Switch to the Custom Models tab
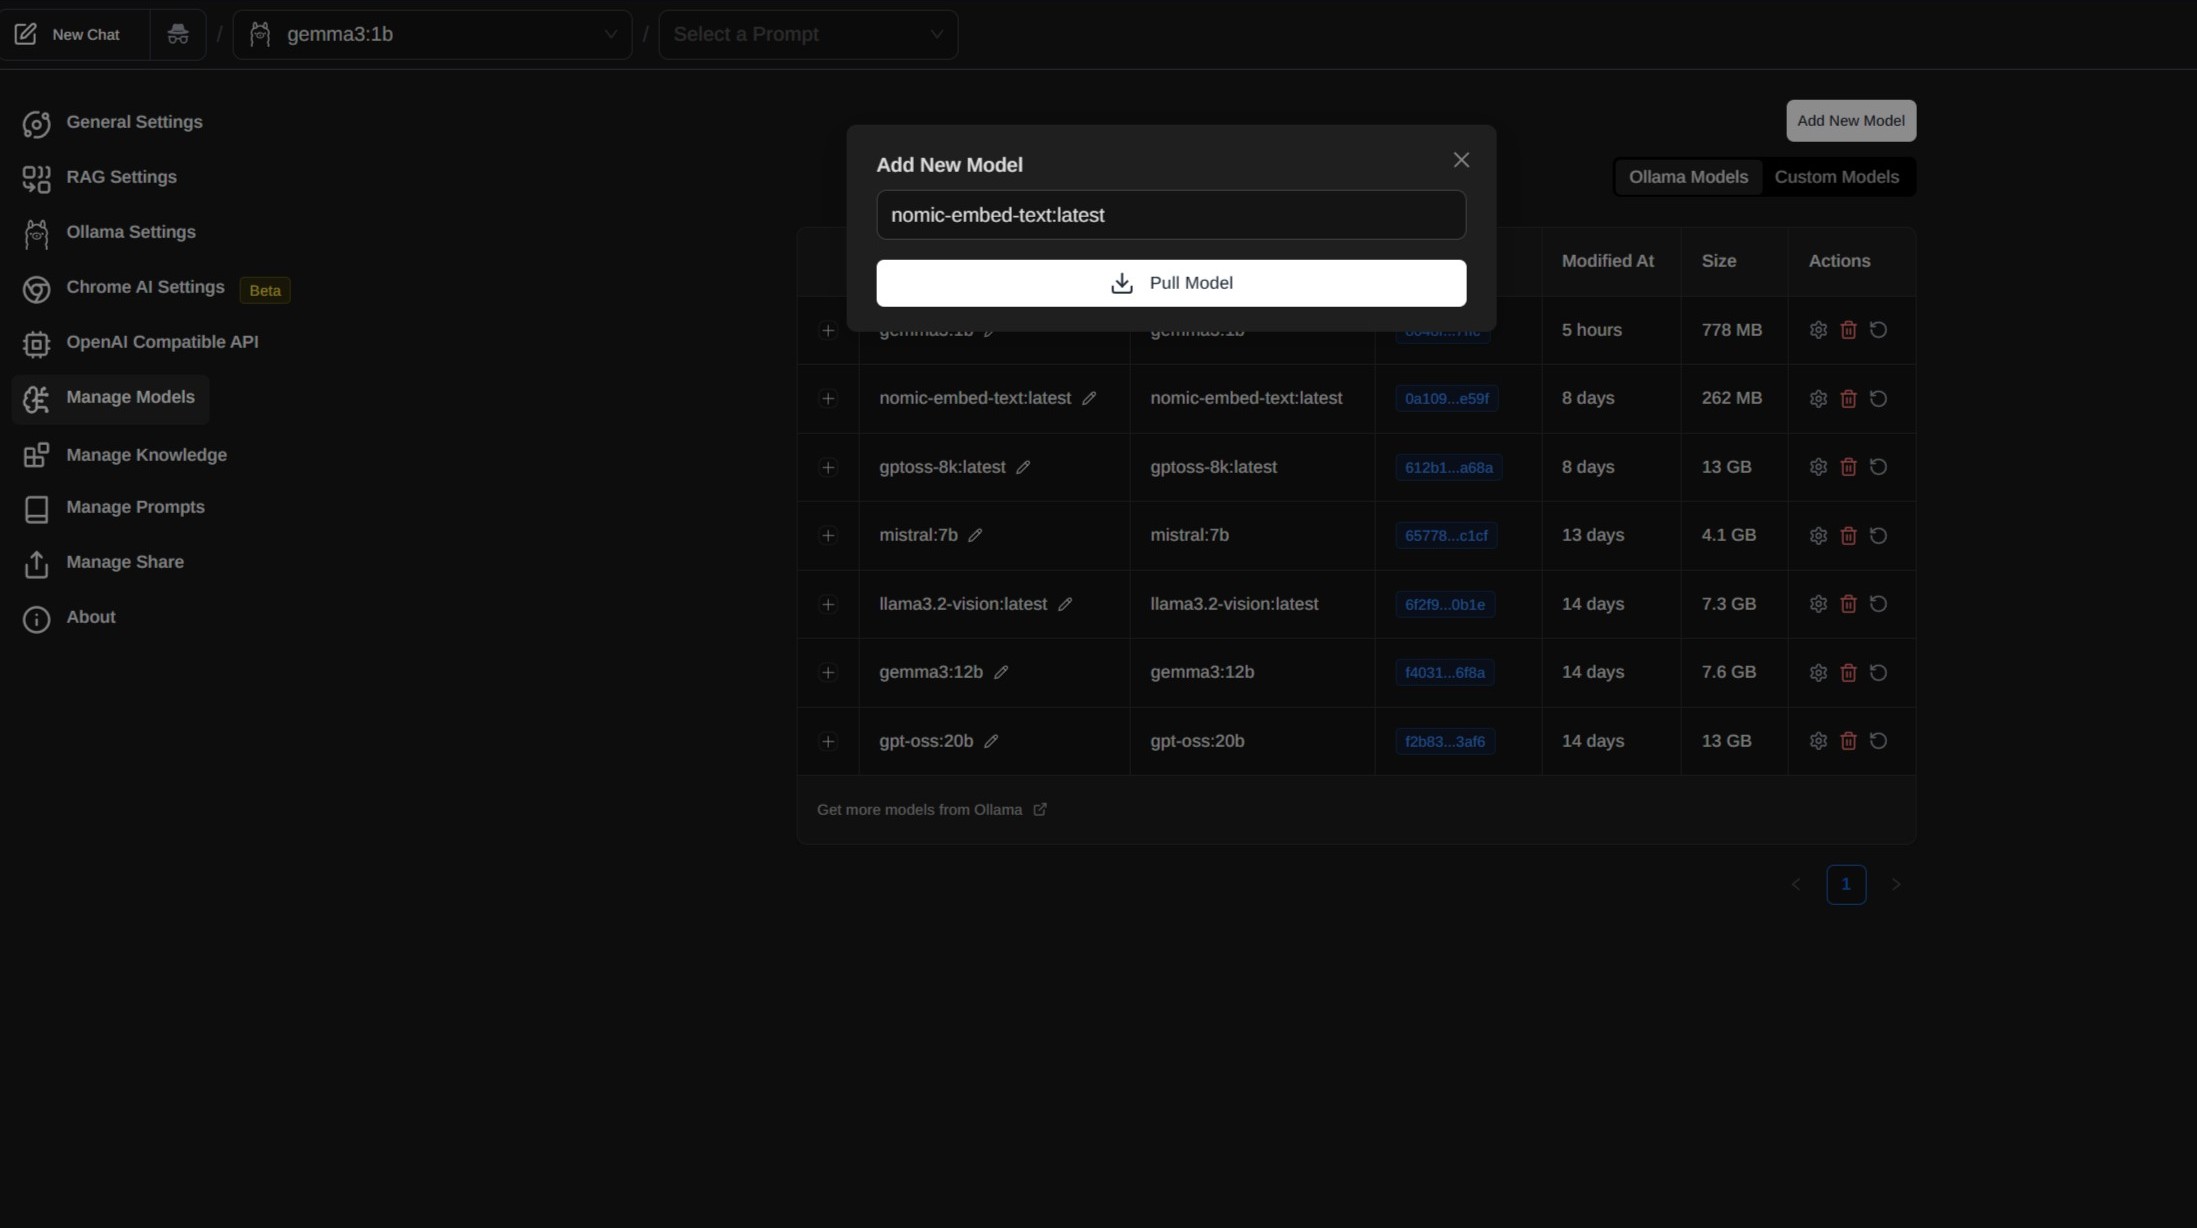 point(1836,177)
